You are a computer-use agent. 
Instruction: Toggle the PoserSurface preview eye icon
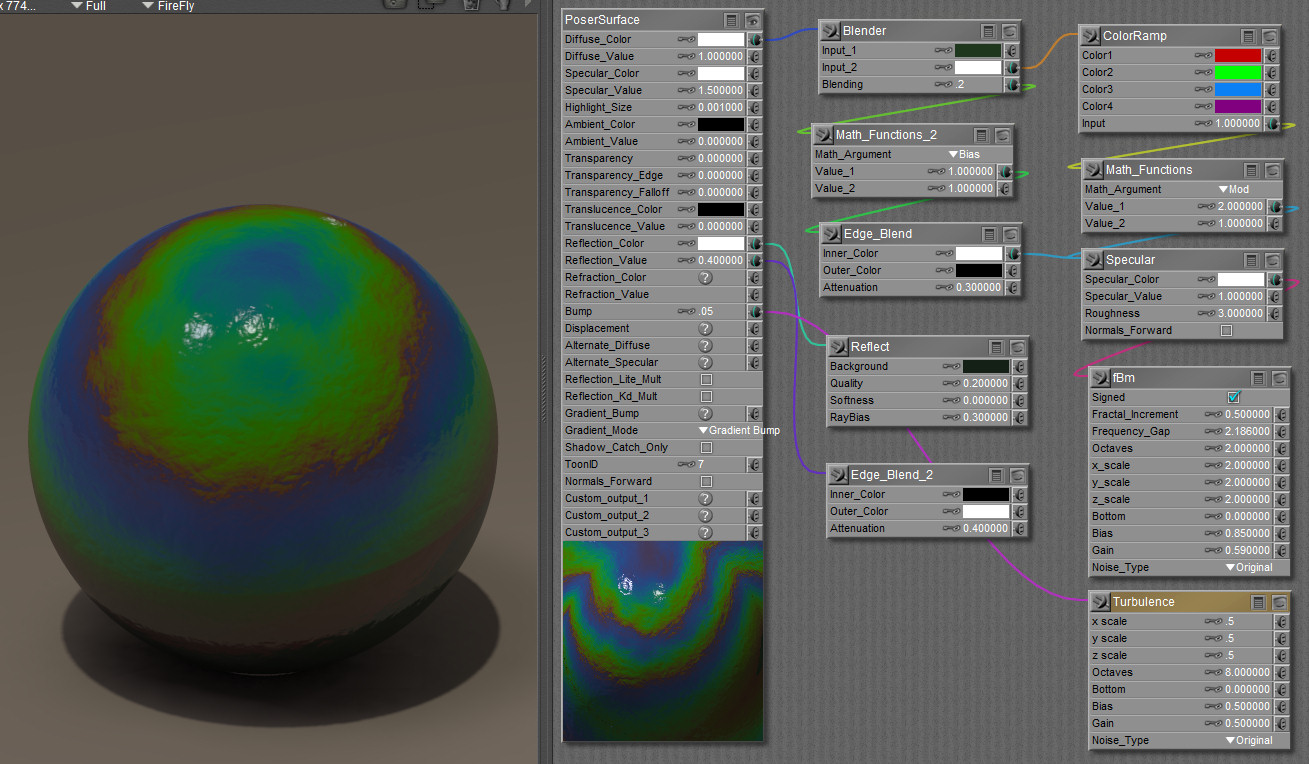tap(753, 20)
